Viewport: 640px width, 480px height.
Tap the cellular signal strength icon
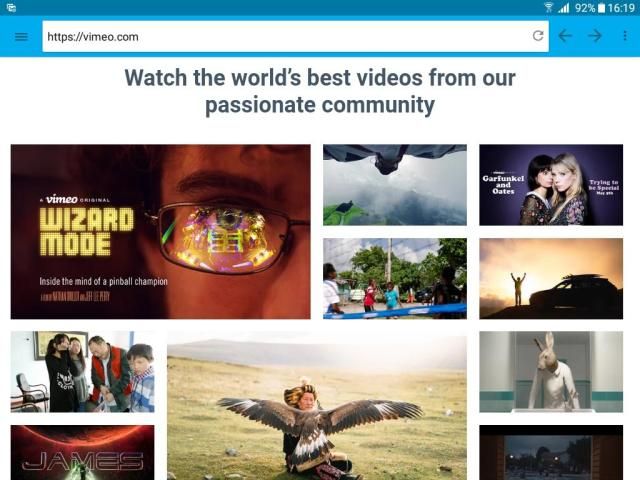coord(563,8)
